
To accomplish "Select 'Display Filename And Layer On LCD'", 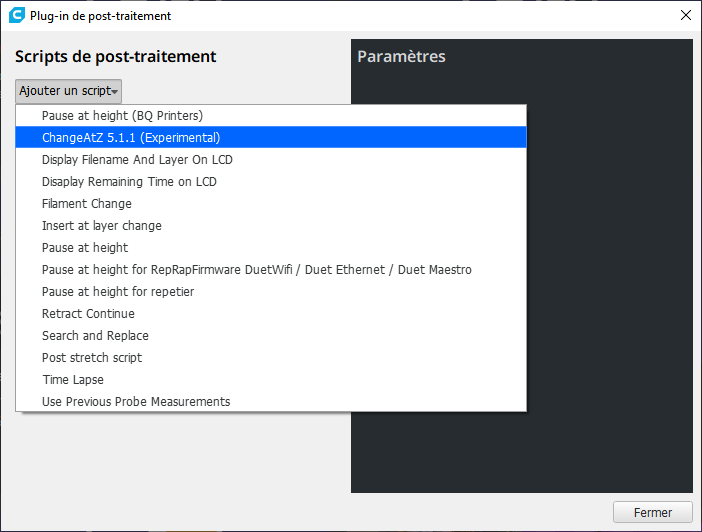I will point(137,160).
